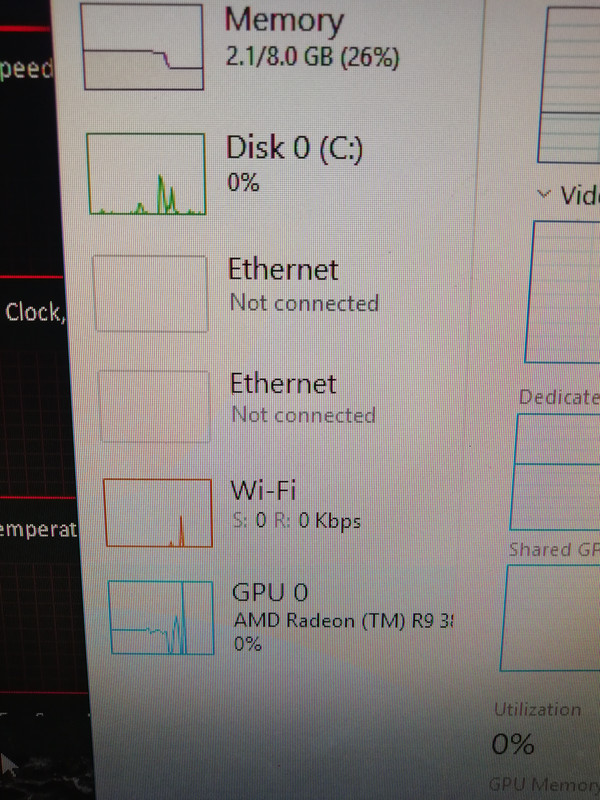Image resolution: width=600 pixels, height=800 pixels.
Task: Click the Clock label in the dark window
Action: tap(35, 312)
